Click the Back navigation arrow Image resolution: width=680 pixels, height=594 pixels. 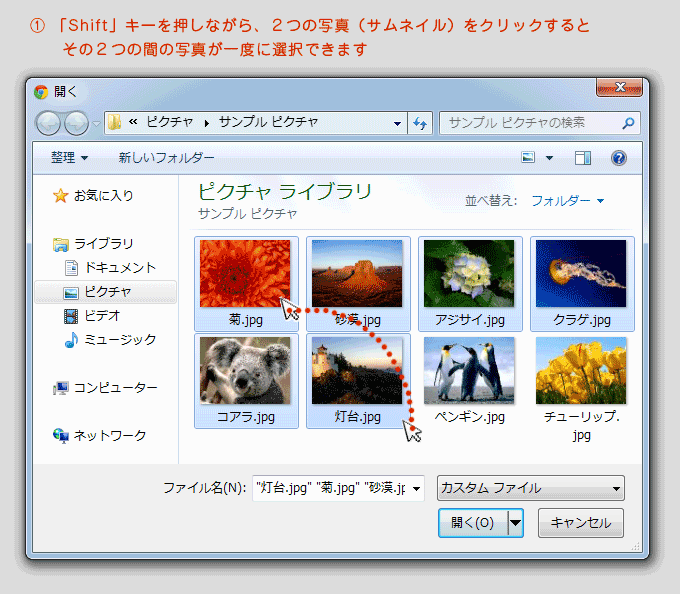click(x=48, y=124)
